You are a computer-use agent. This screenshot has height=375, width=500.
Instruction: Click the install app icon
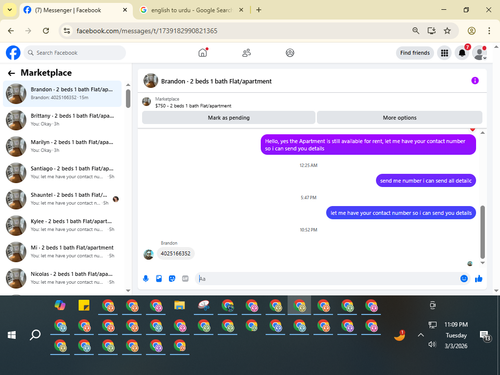click(x=431, y=31)
